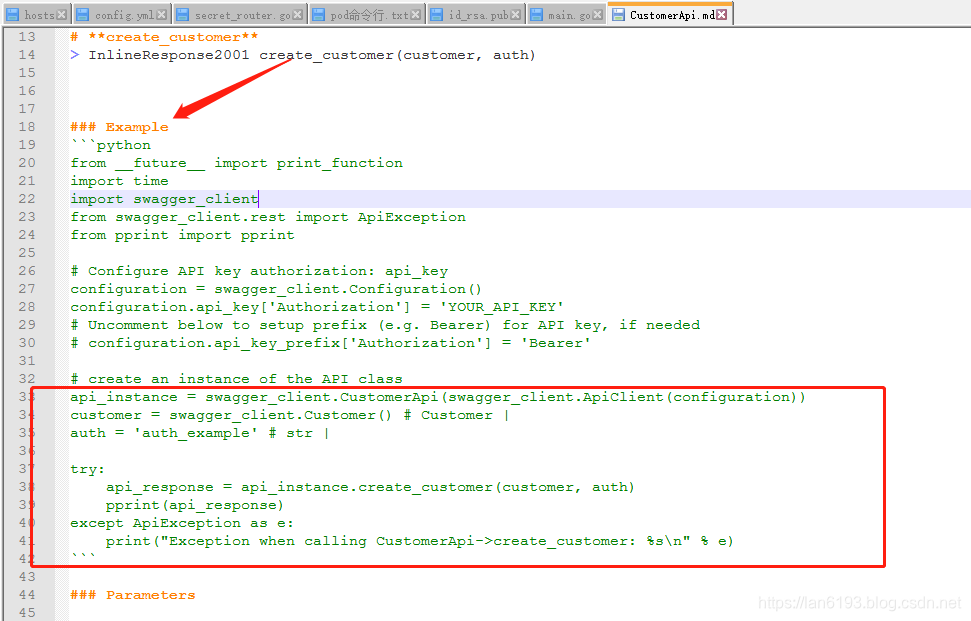Close the config.yml tab

click(162, 15)
